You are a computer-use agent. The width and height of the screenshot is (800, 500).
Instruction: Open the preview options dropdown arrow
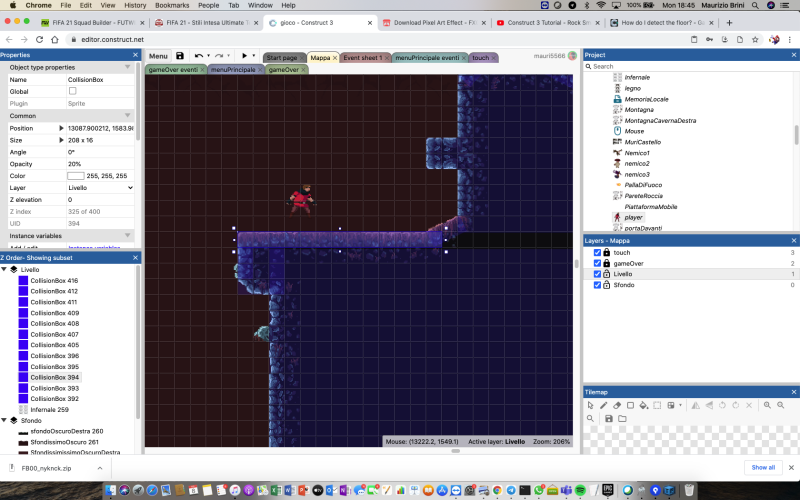pos(254,56)
